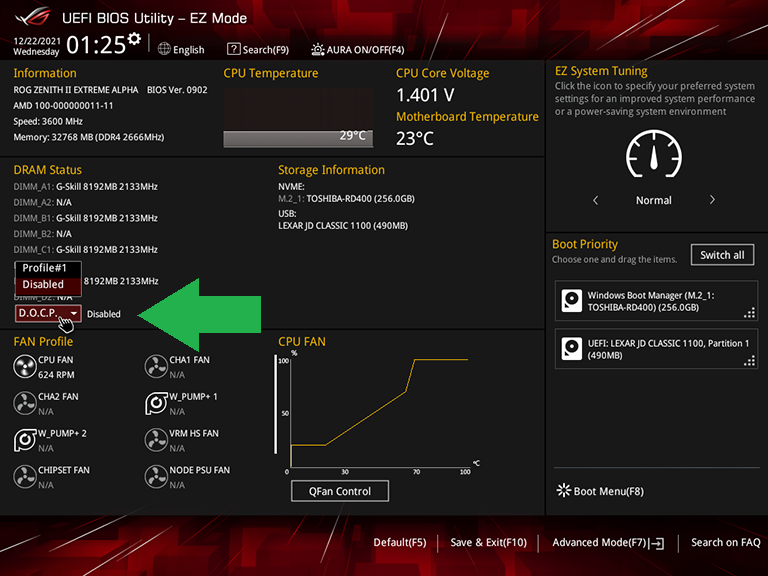The image size is (768, 576).
Task: Click the 624 RPM CPU fan speed
Action: 56,375
